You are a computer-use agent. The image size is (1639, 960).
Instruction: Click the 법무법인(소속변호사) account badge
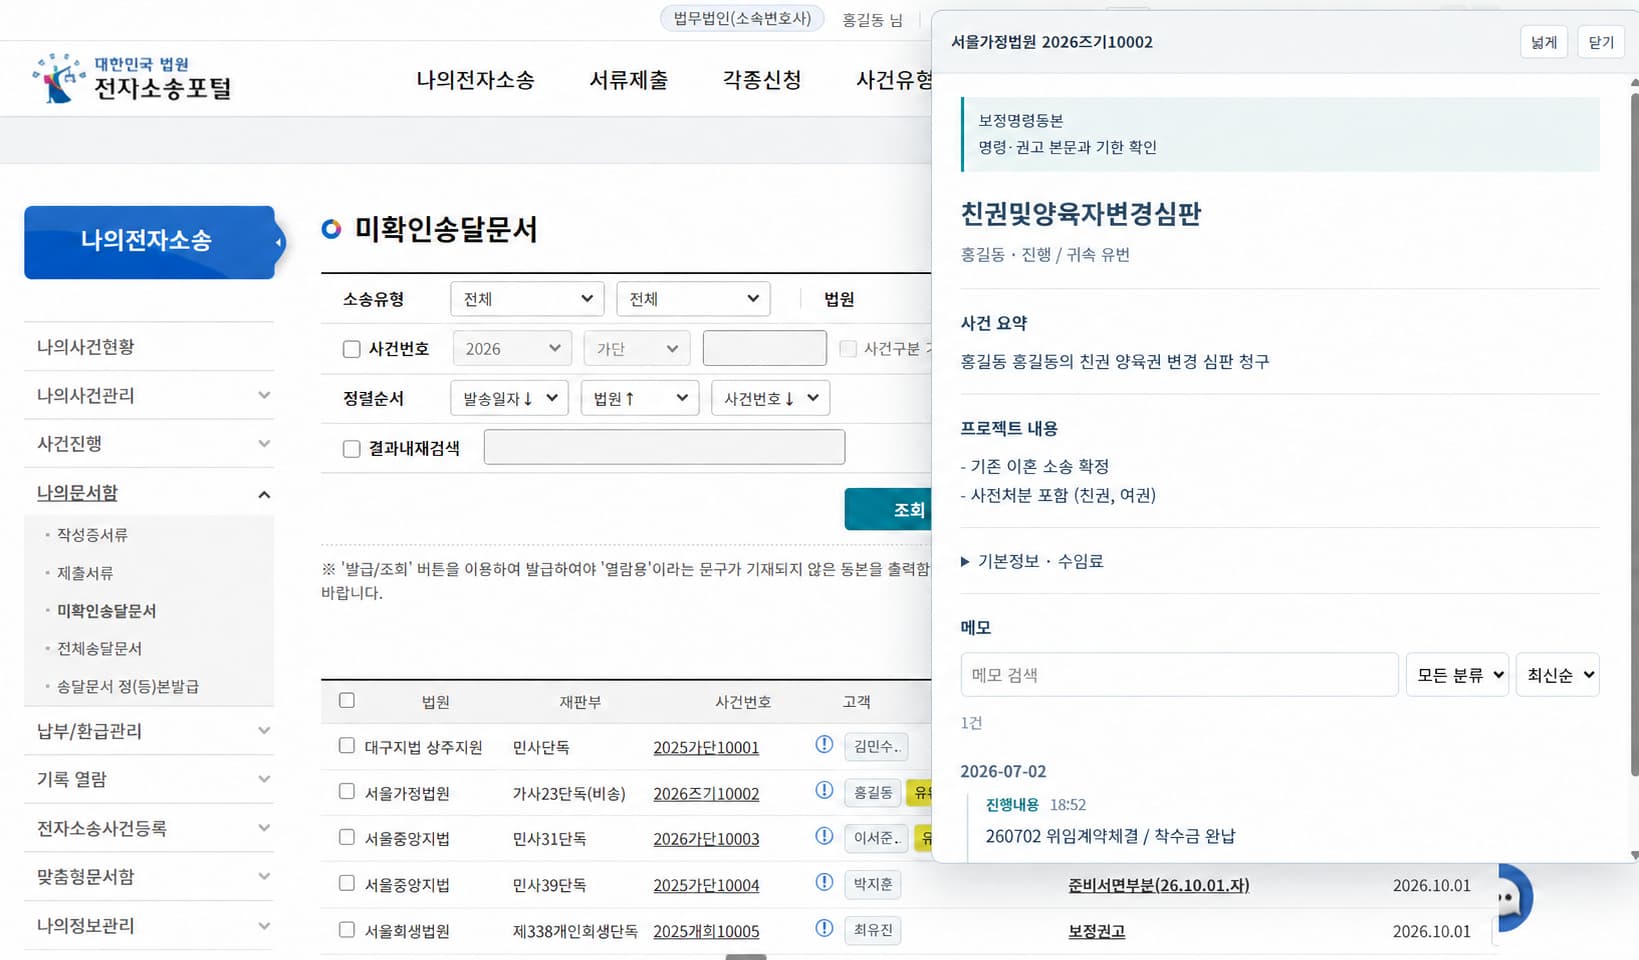[x=742, y=19]
